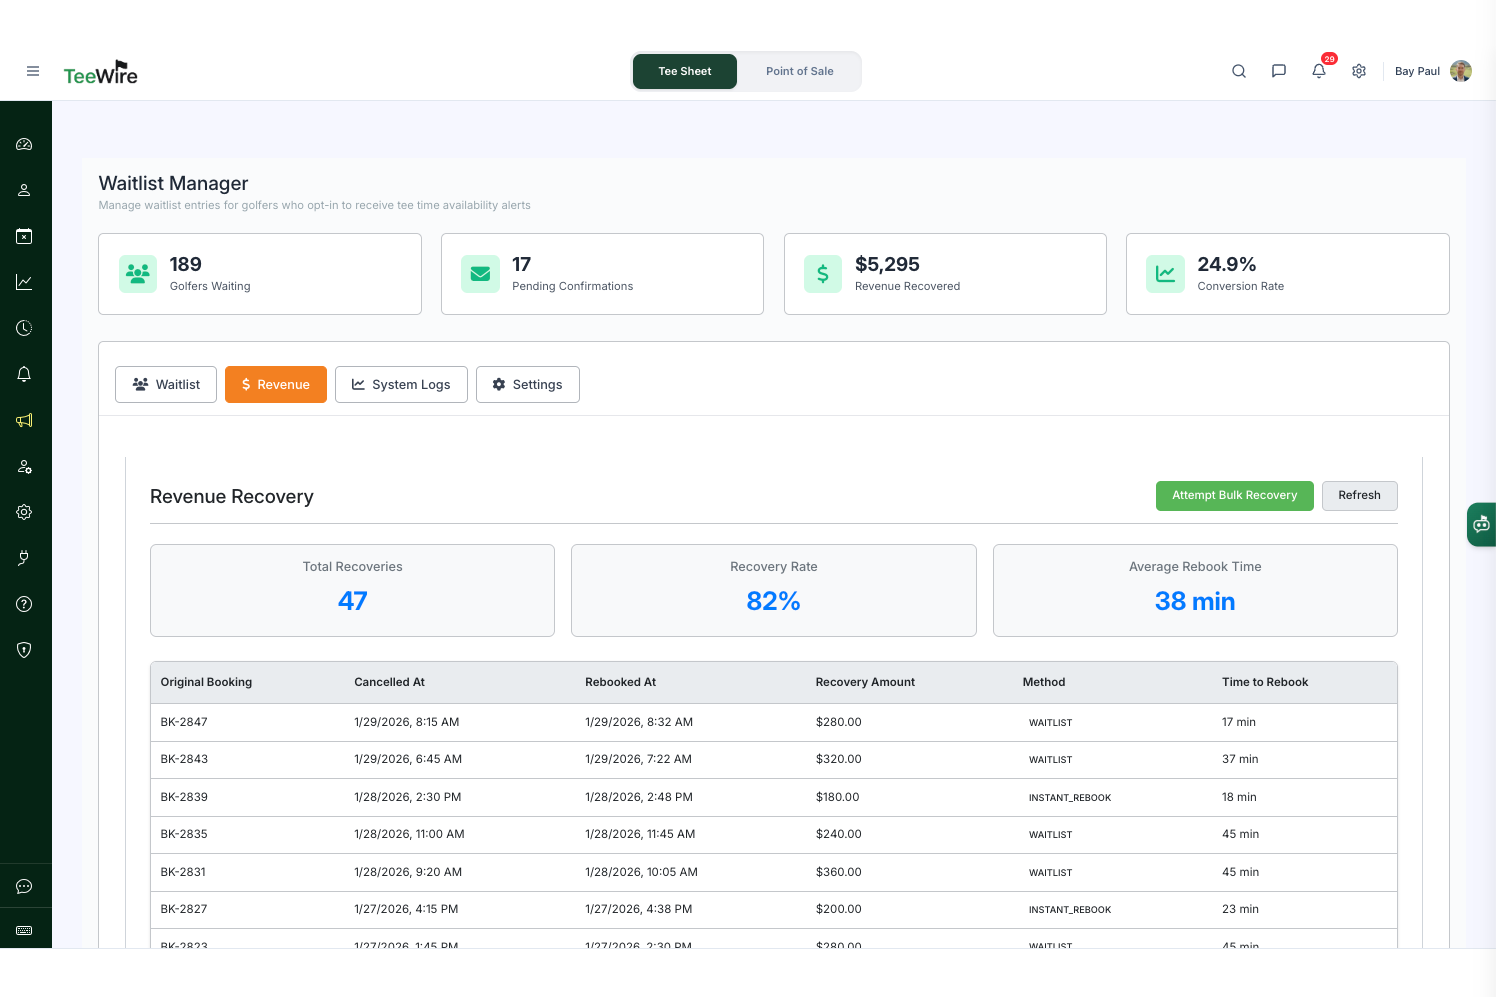Click Recovery Amount column header

pos(865,682)
